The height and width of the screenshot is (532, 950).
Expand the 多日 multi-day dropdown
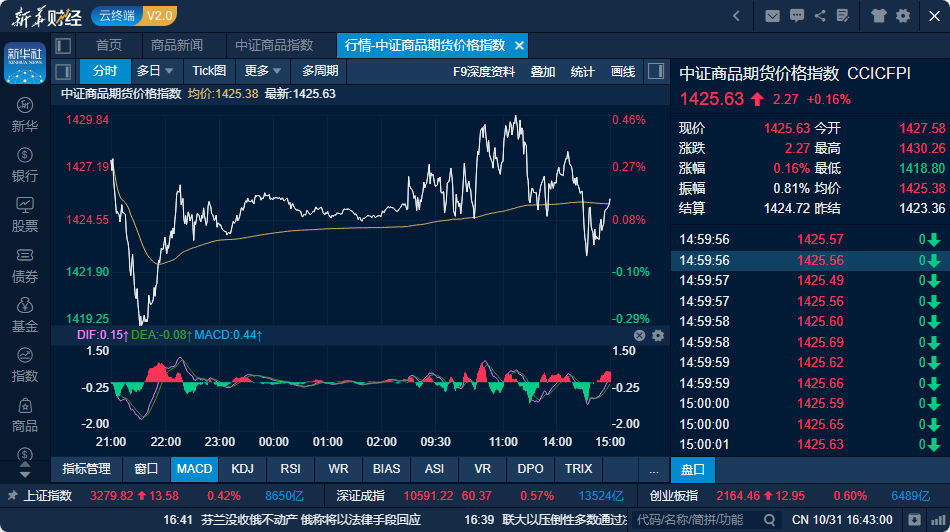pyautogui.click(x=155, y=71)
